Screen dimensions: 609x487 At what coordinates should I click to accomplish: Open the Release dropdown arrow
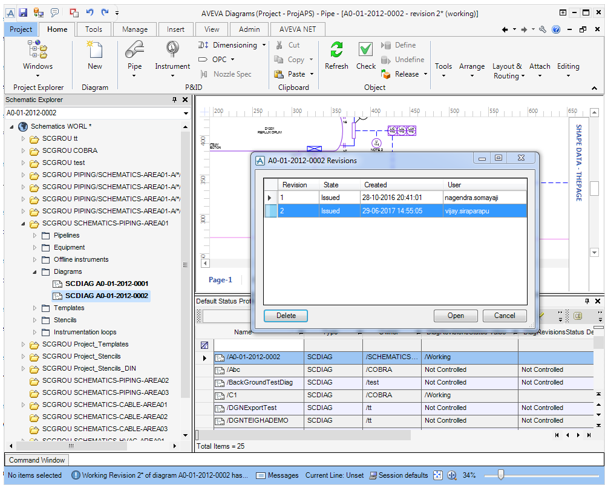point(425,74)
